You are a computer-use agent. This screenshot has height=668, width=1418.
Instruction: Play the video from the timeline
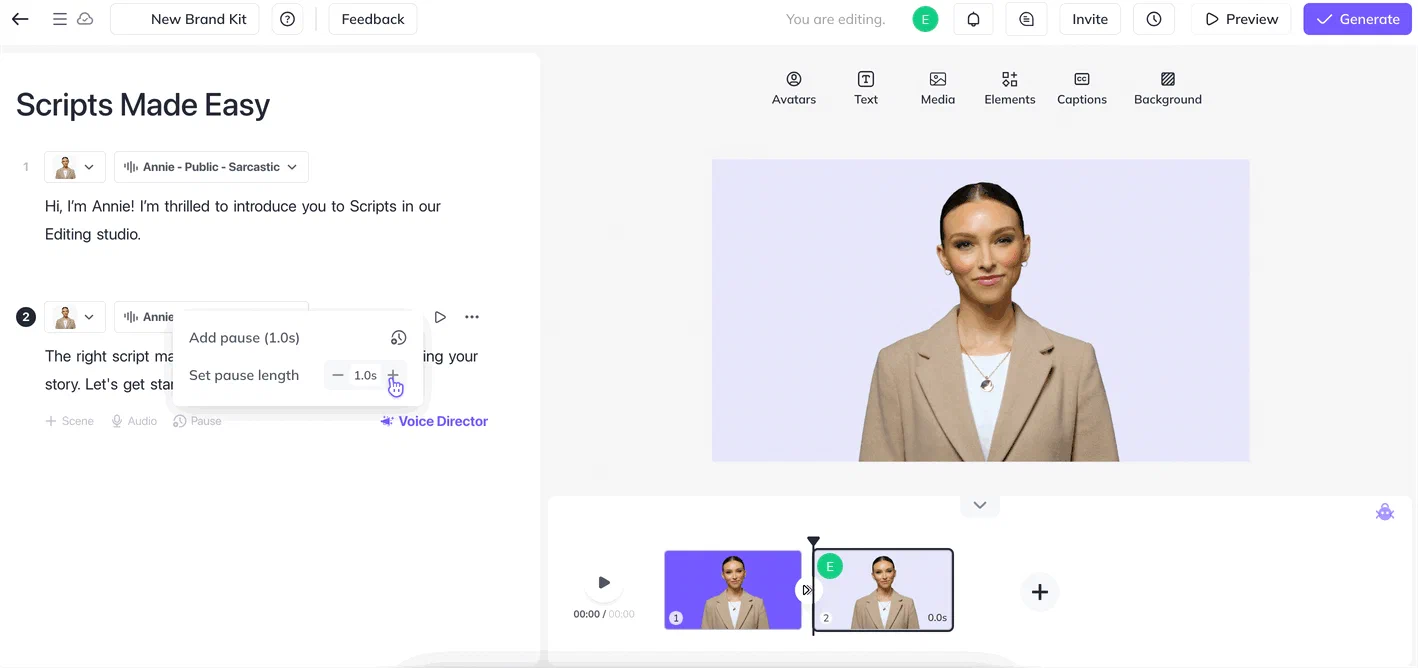coord(604,582)
